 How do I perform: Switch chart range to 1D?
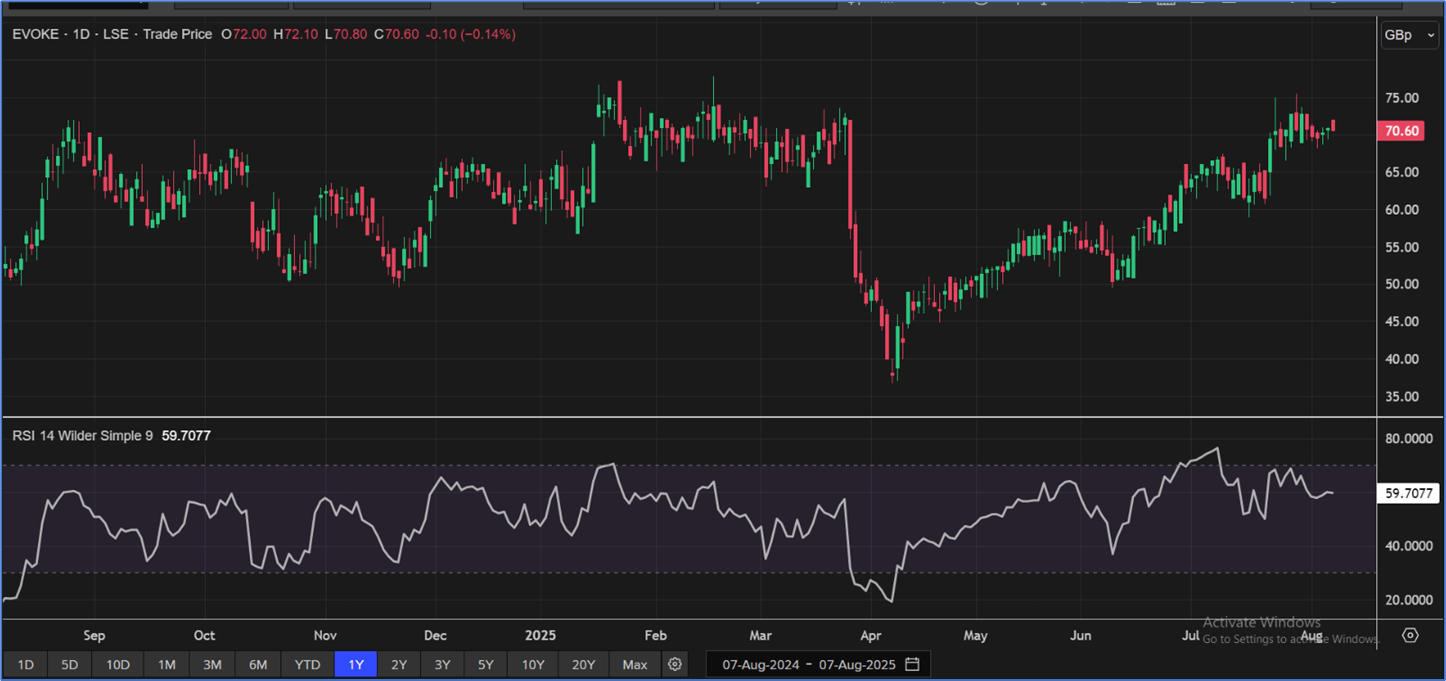click(26, 664)
